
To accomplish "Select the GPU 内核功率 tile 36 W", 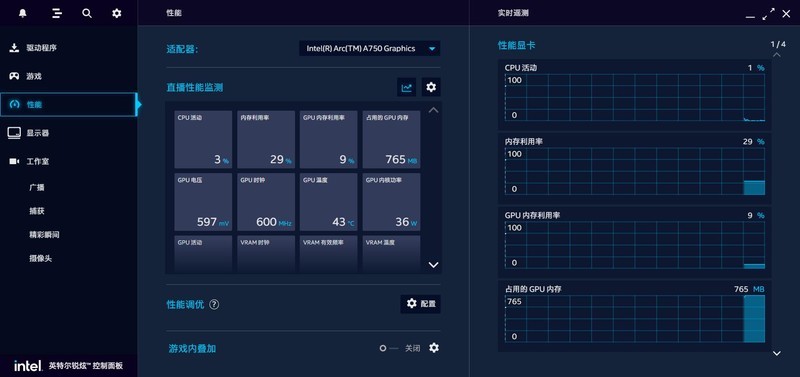I will click(391, 202).
